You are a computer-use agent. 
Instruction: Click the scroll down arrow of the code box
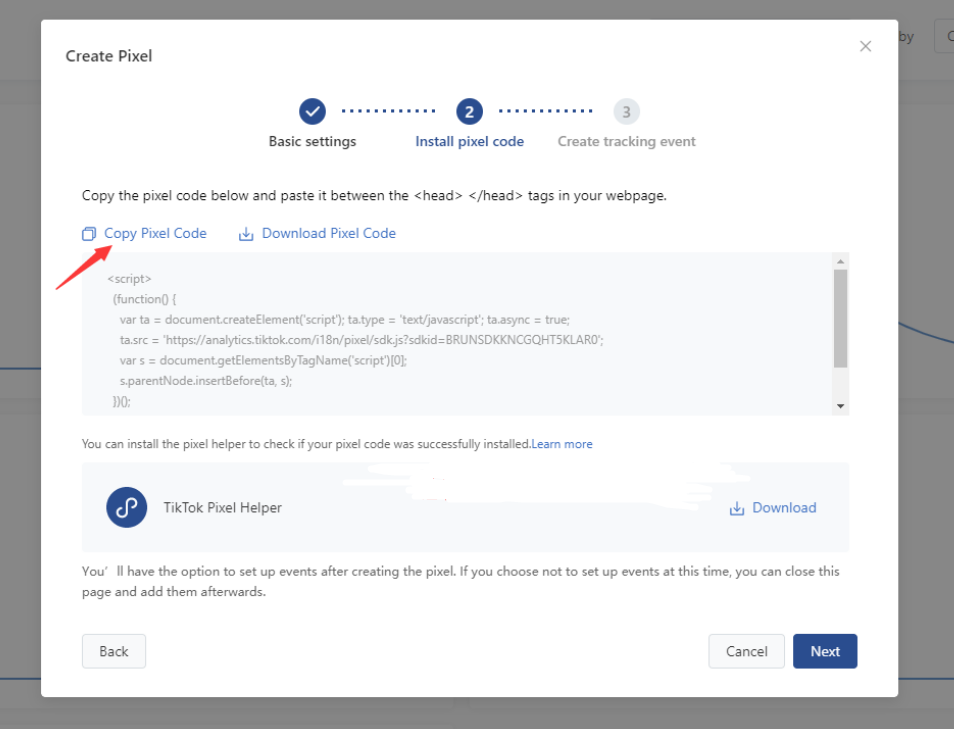click(840, 406)
